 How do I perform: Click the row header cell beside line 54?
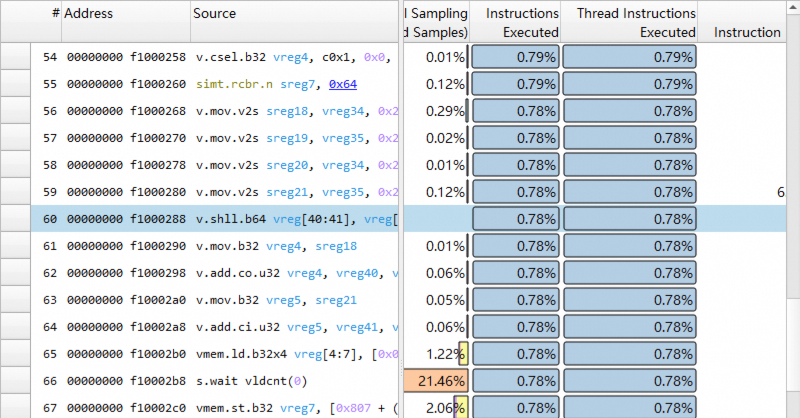15,57
